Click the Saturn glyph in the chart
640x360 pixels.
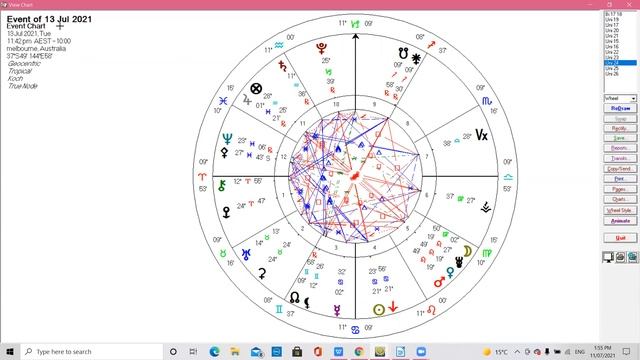282,66
